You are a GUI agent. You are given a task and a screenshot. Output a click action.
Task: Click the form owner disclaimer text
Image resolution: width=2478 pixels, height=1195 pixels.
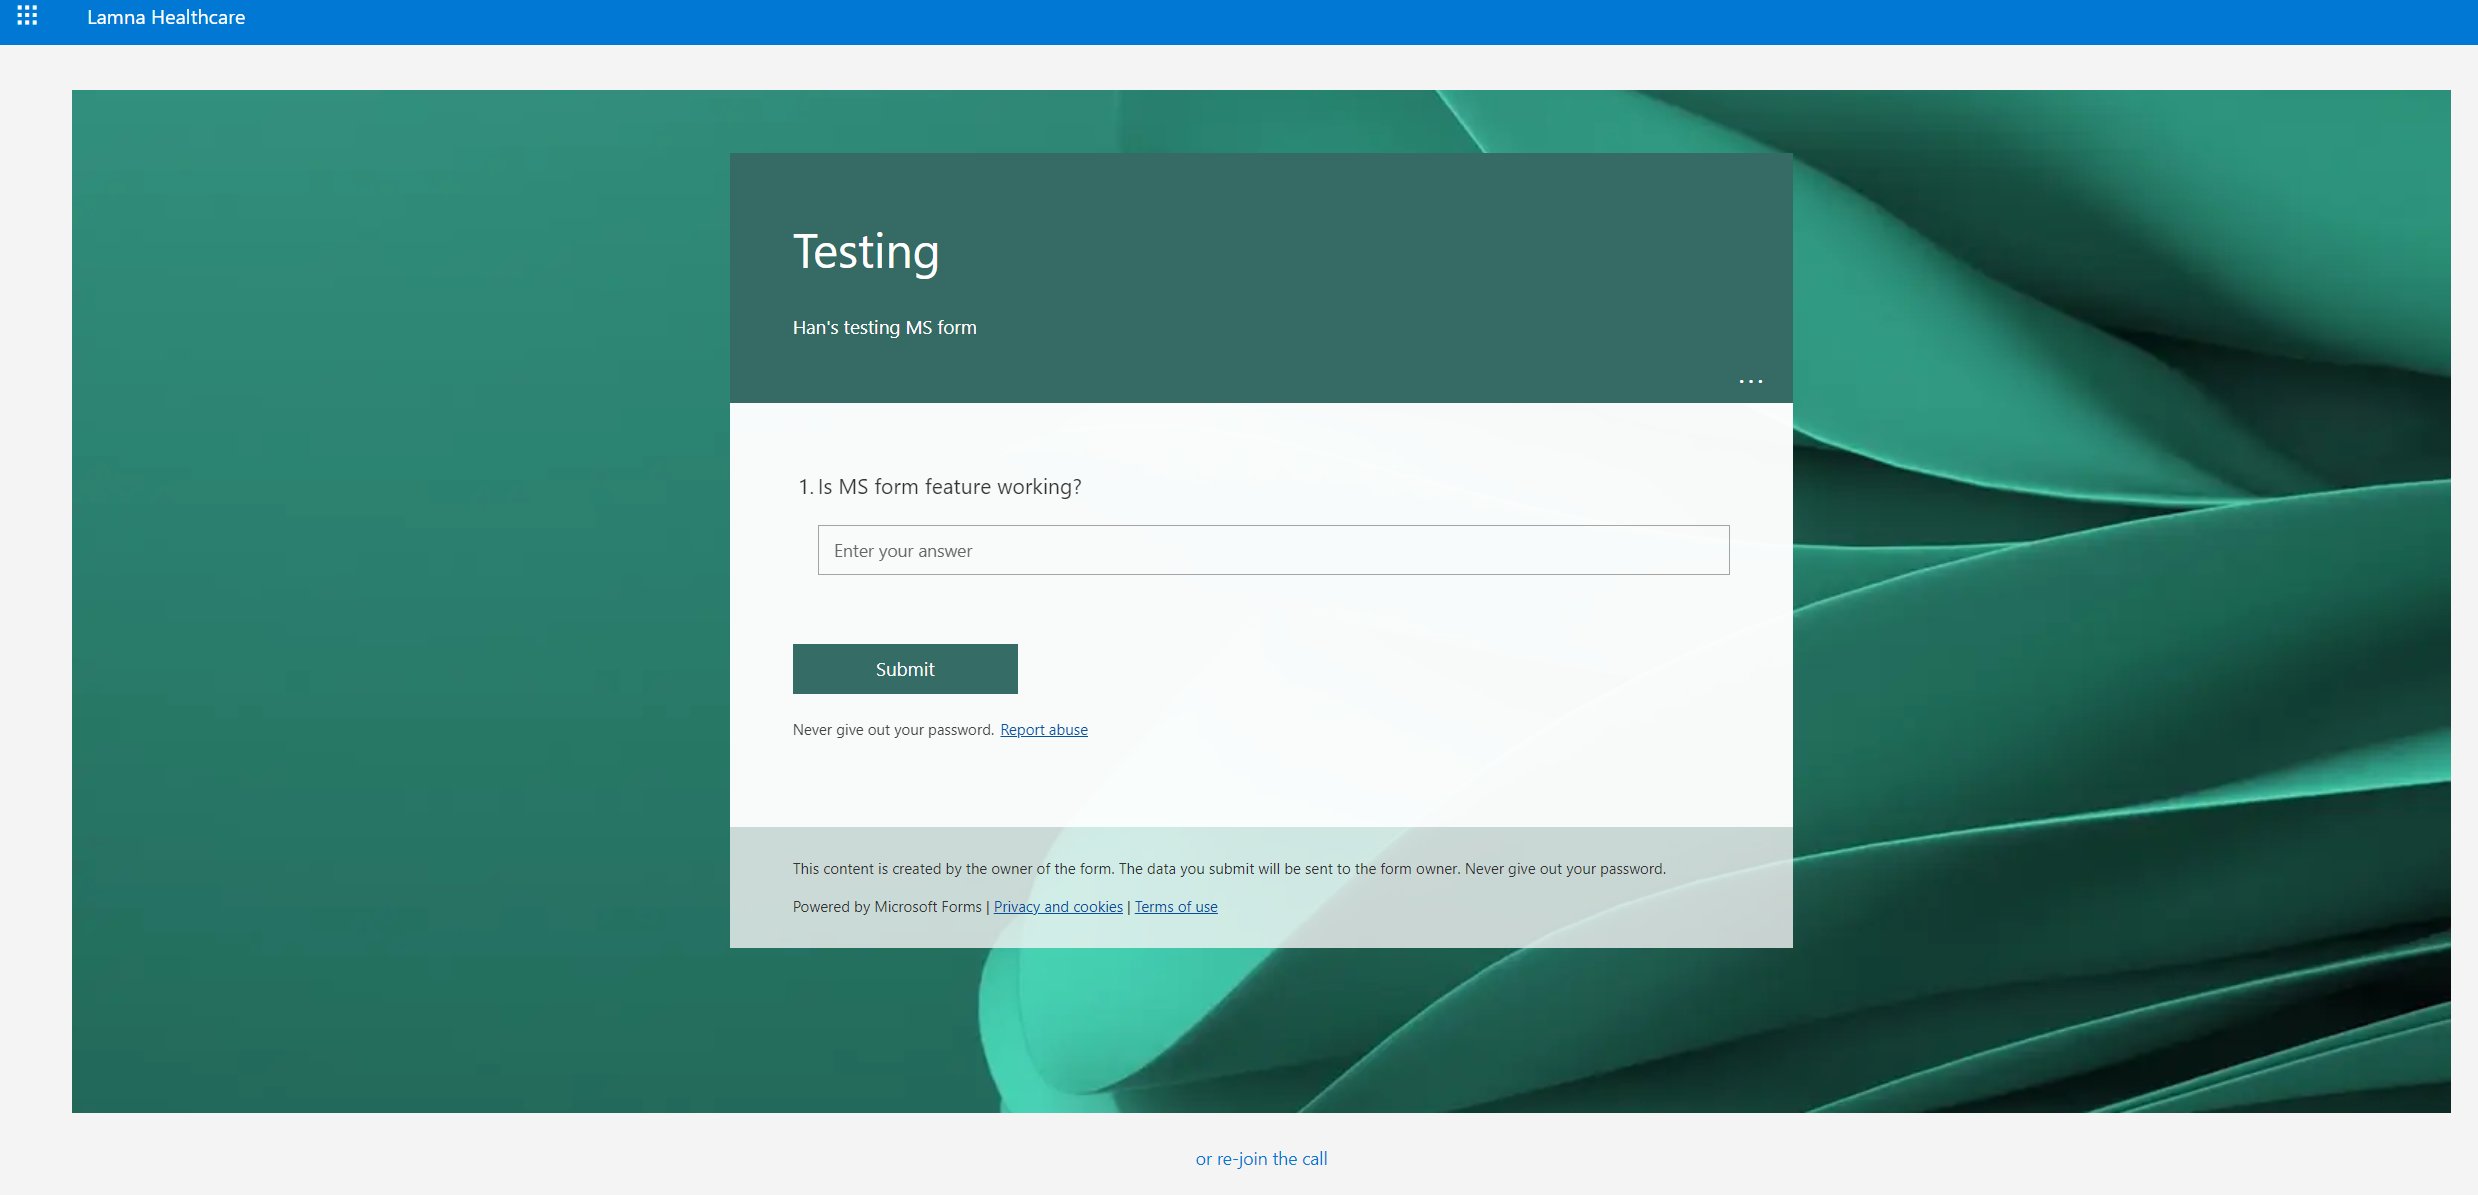click(1228, 868)
